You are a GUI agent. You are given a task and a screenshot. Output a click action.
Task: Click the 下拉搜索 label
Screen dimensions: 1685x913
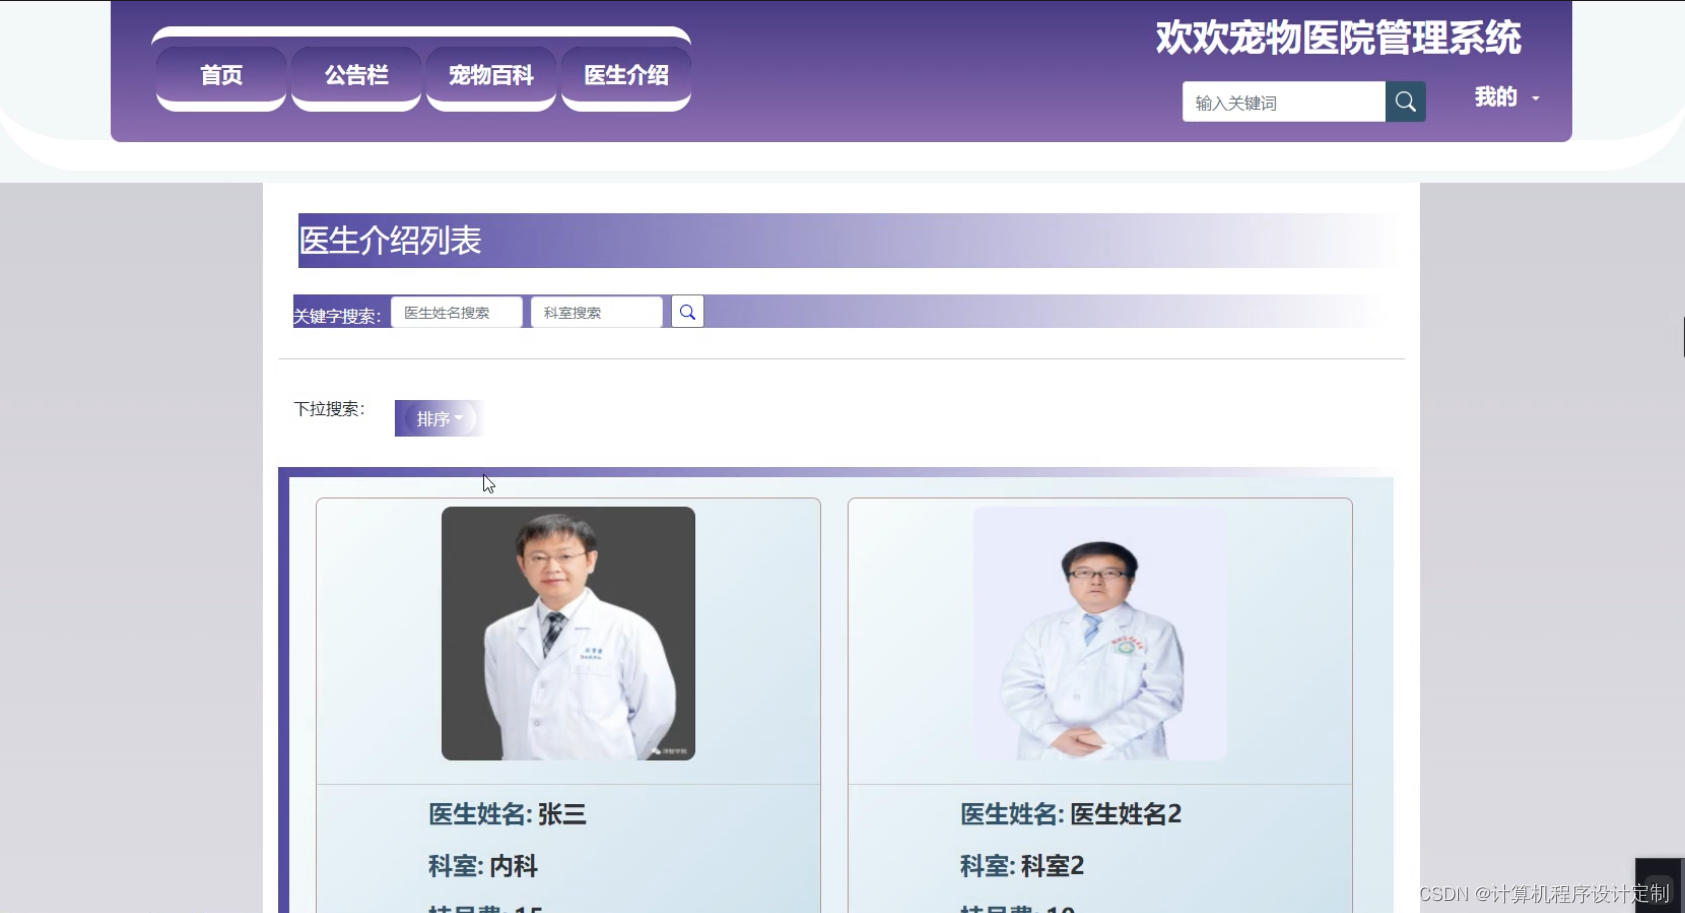point(329,409)
